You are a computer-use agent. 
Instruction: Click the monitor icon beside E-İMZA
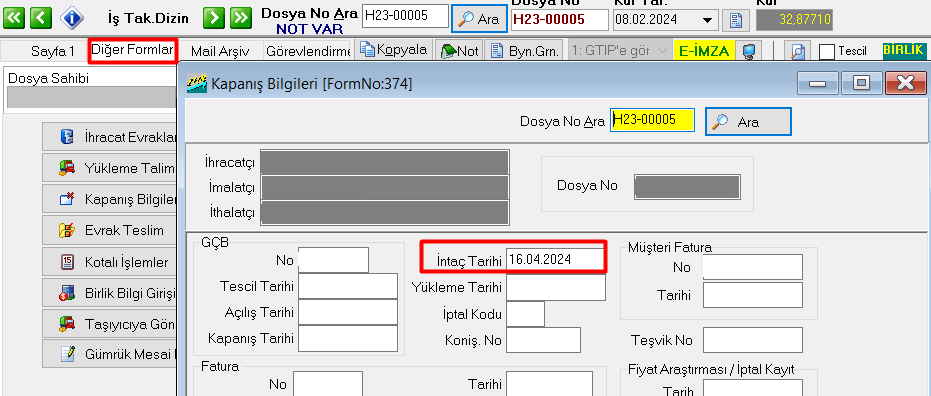[x=749, y=52]
